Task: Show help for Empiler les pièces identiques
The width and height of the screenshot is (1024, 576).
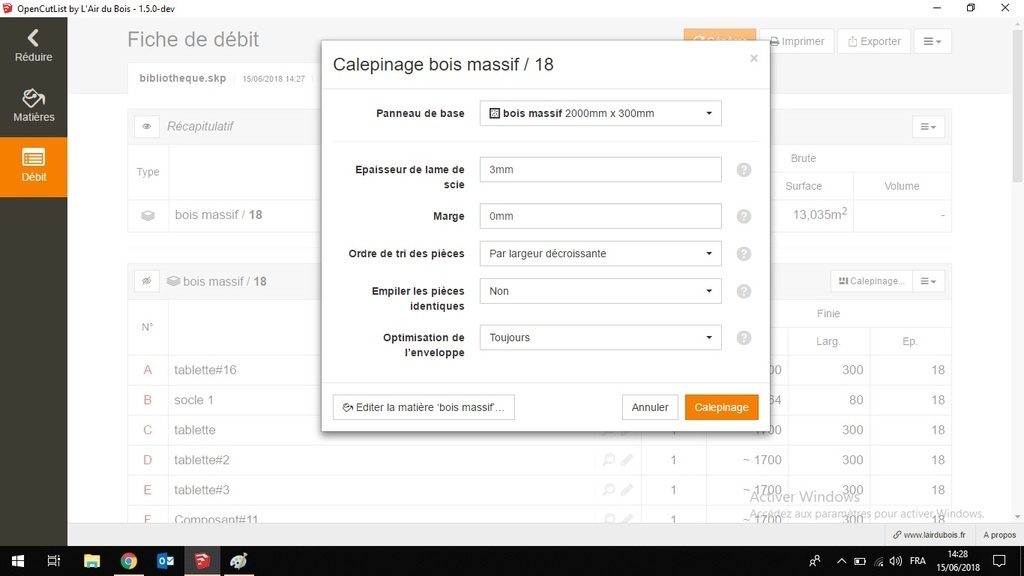Action: point(743,291)
